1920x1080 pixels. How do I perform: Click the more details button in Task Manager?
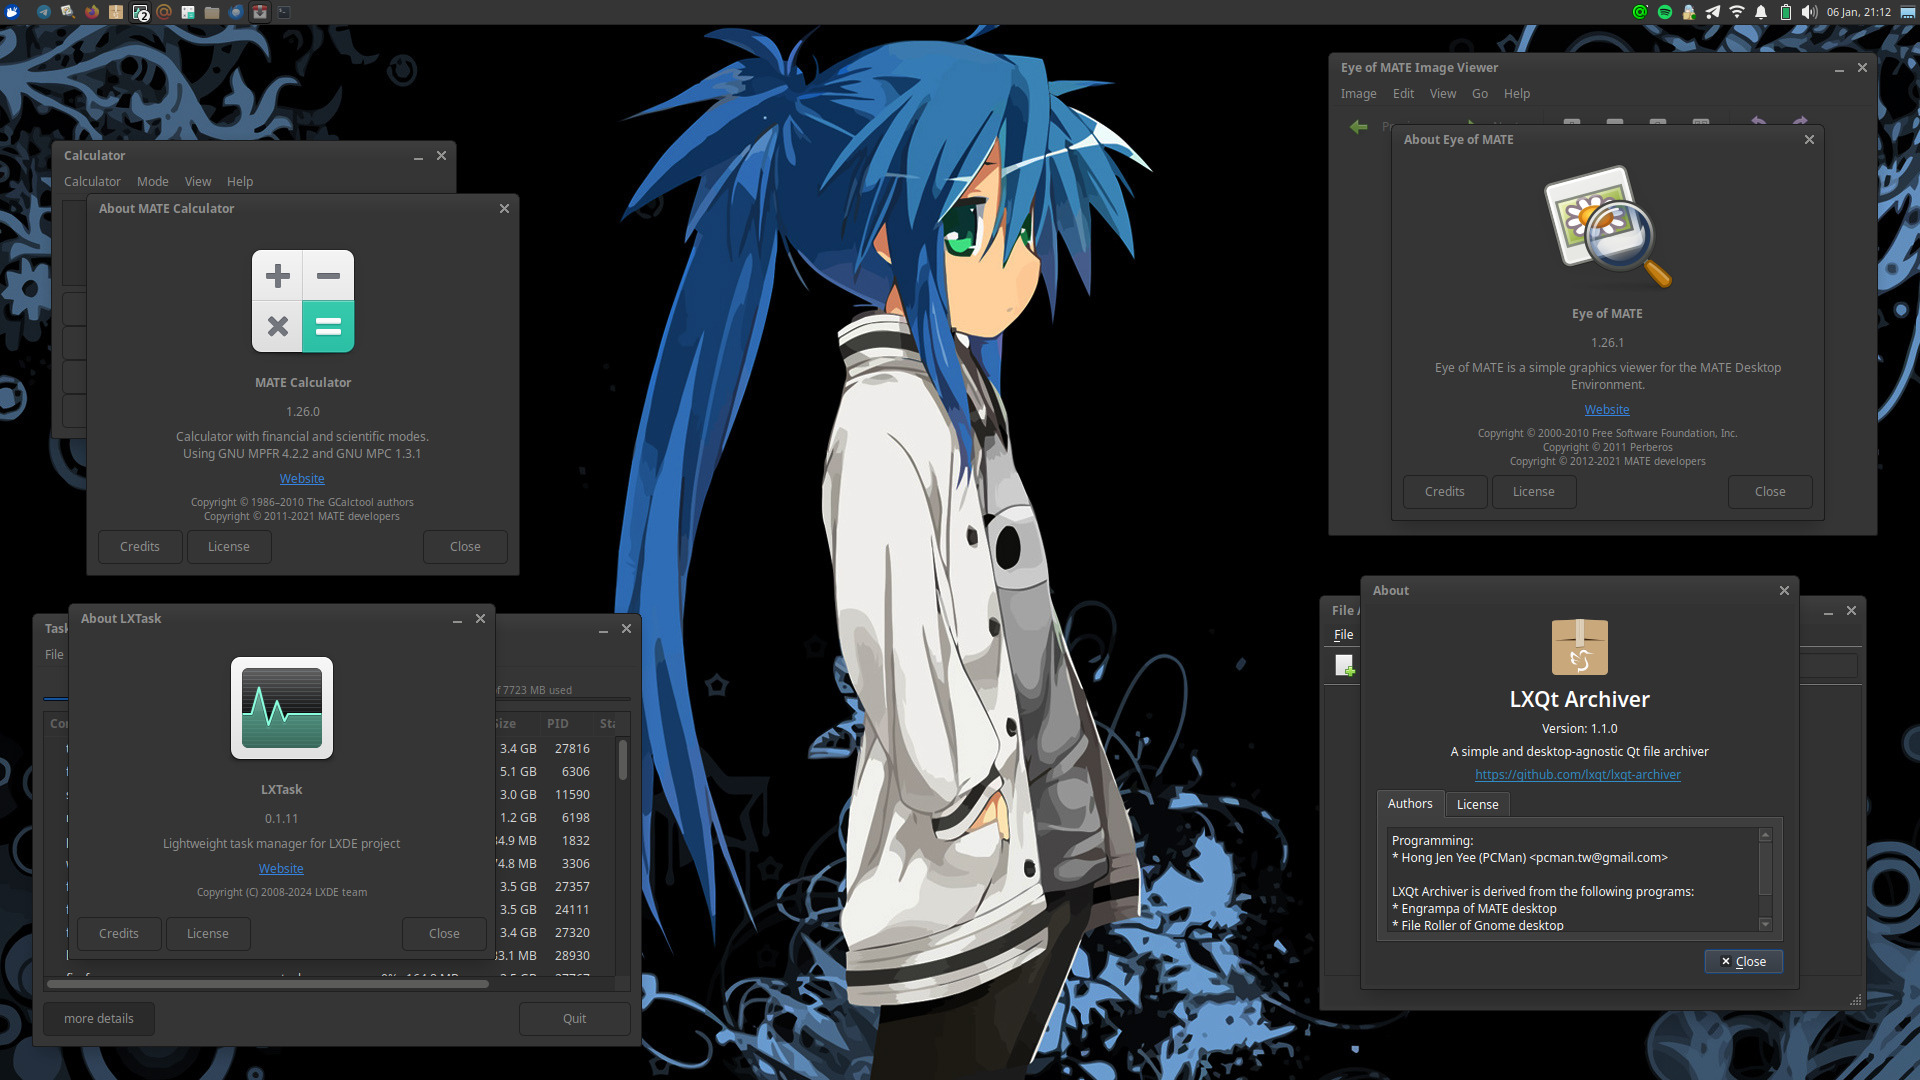[x=99, y=1018]
